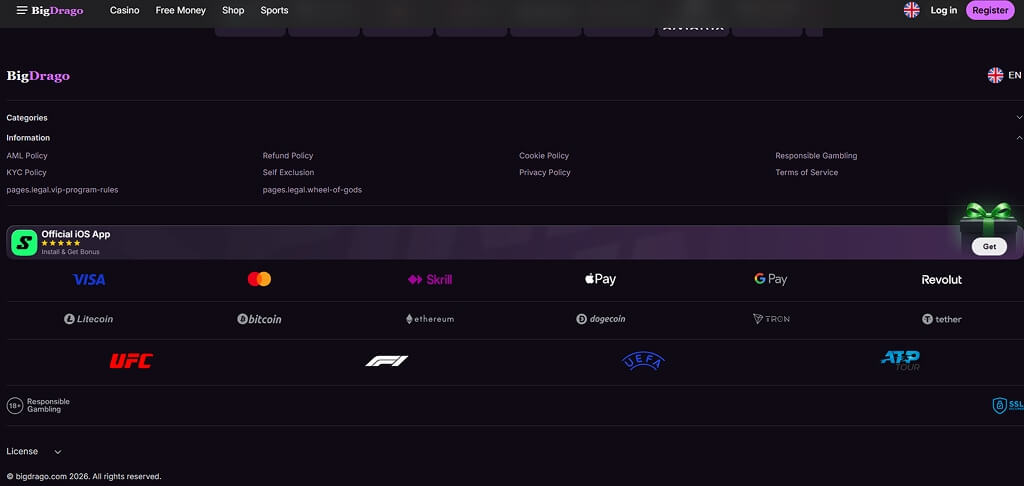The width and height of the screenshot is (1024, 486).
Task: Collapse the Information section chevron
Action: 1019,138
